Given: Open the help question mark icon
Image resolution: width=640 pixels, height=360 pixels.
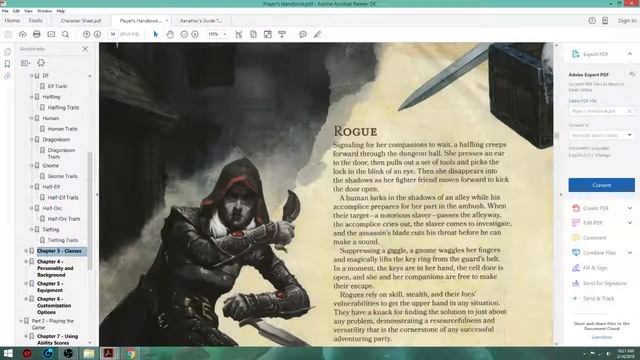Looking at the screenshot, I should (x=592, y=20).
